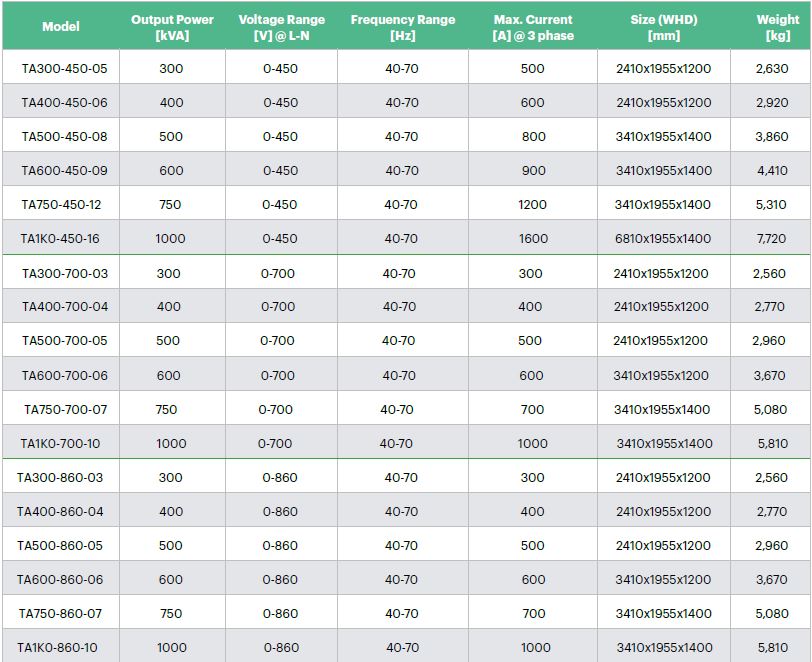Viewport: 812px width, 662px height.
Task: Click the Frequency Range [Hz] header
Action: pyautogui.click(x=402, y=27)
